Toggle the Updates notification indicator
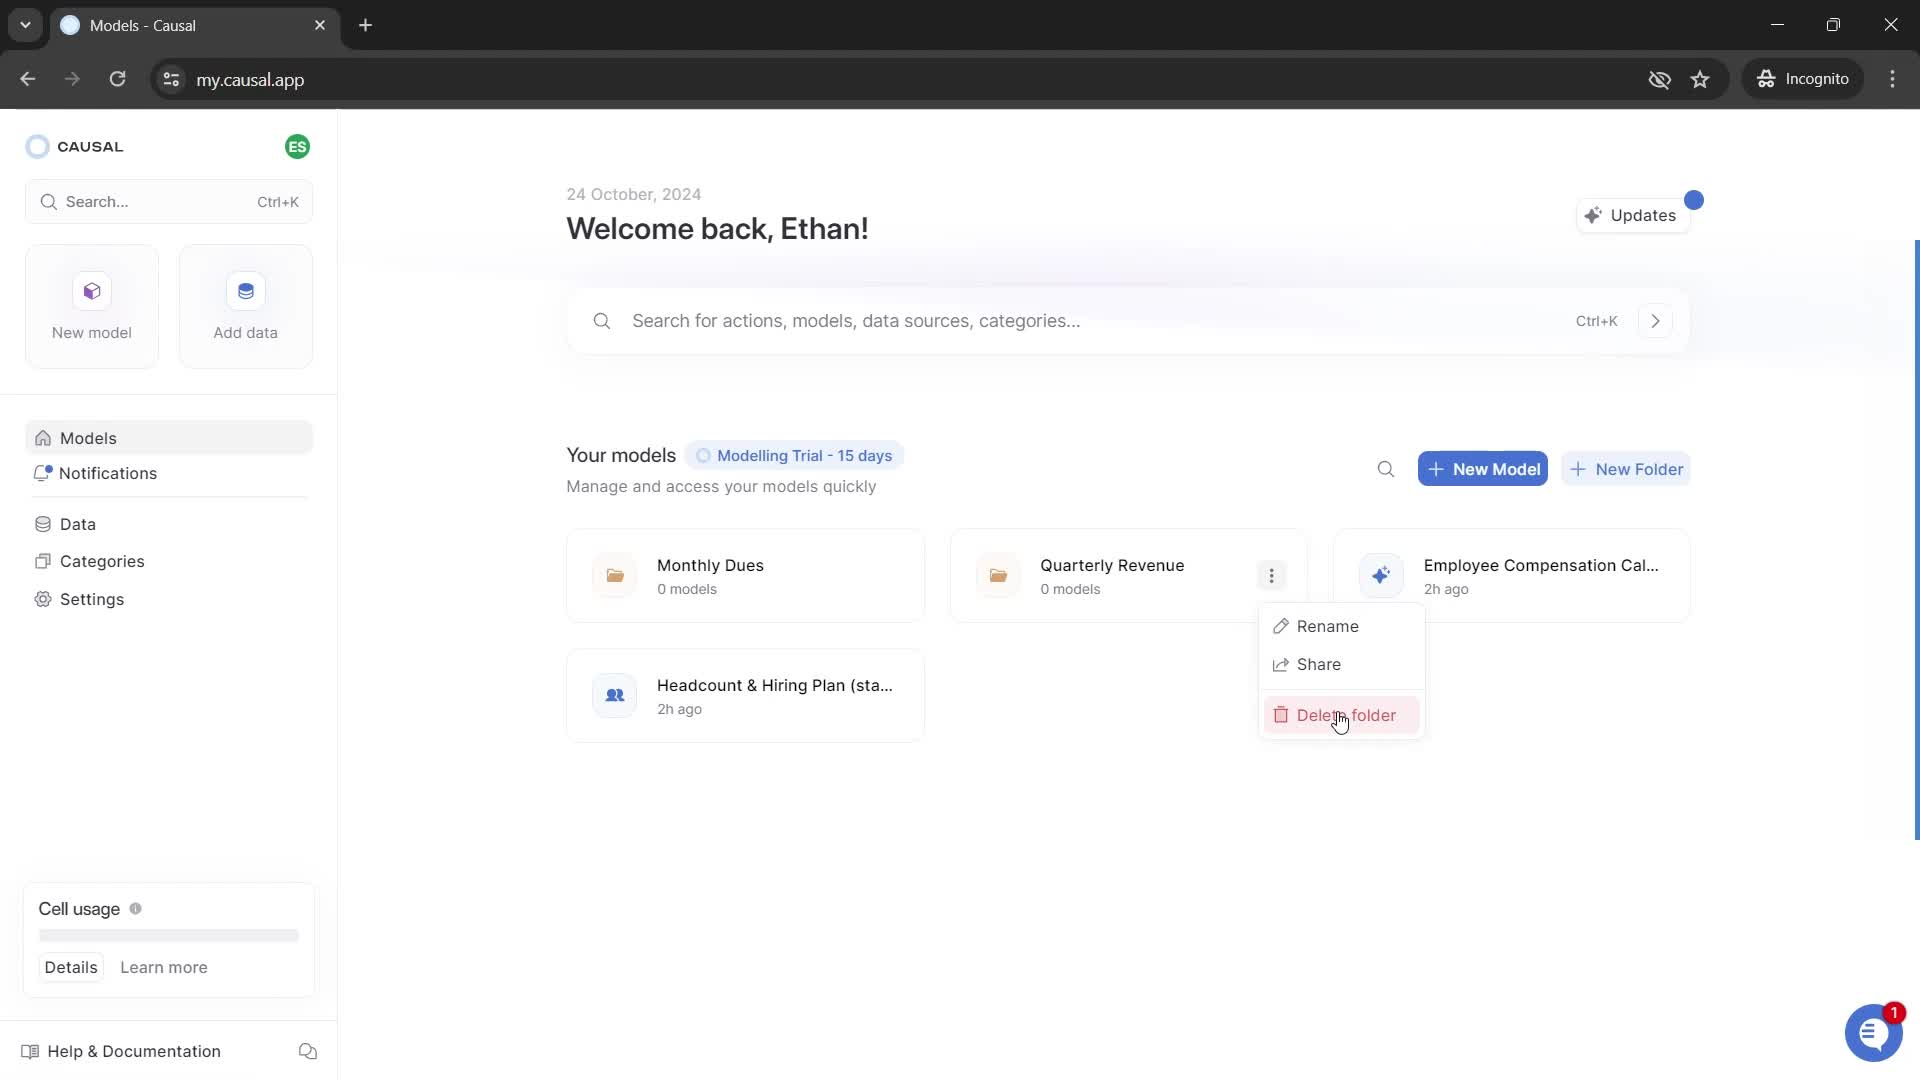This screenshot has height=1080, width=1920. [1693, 199]
